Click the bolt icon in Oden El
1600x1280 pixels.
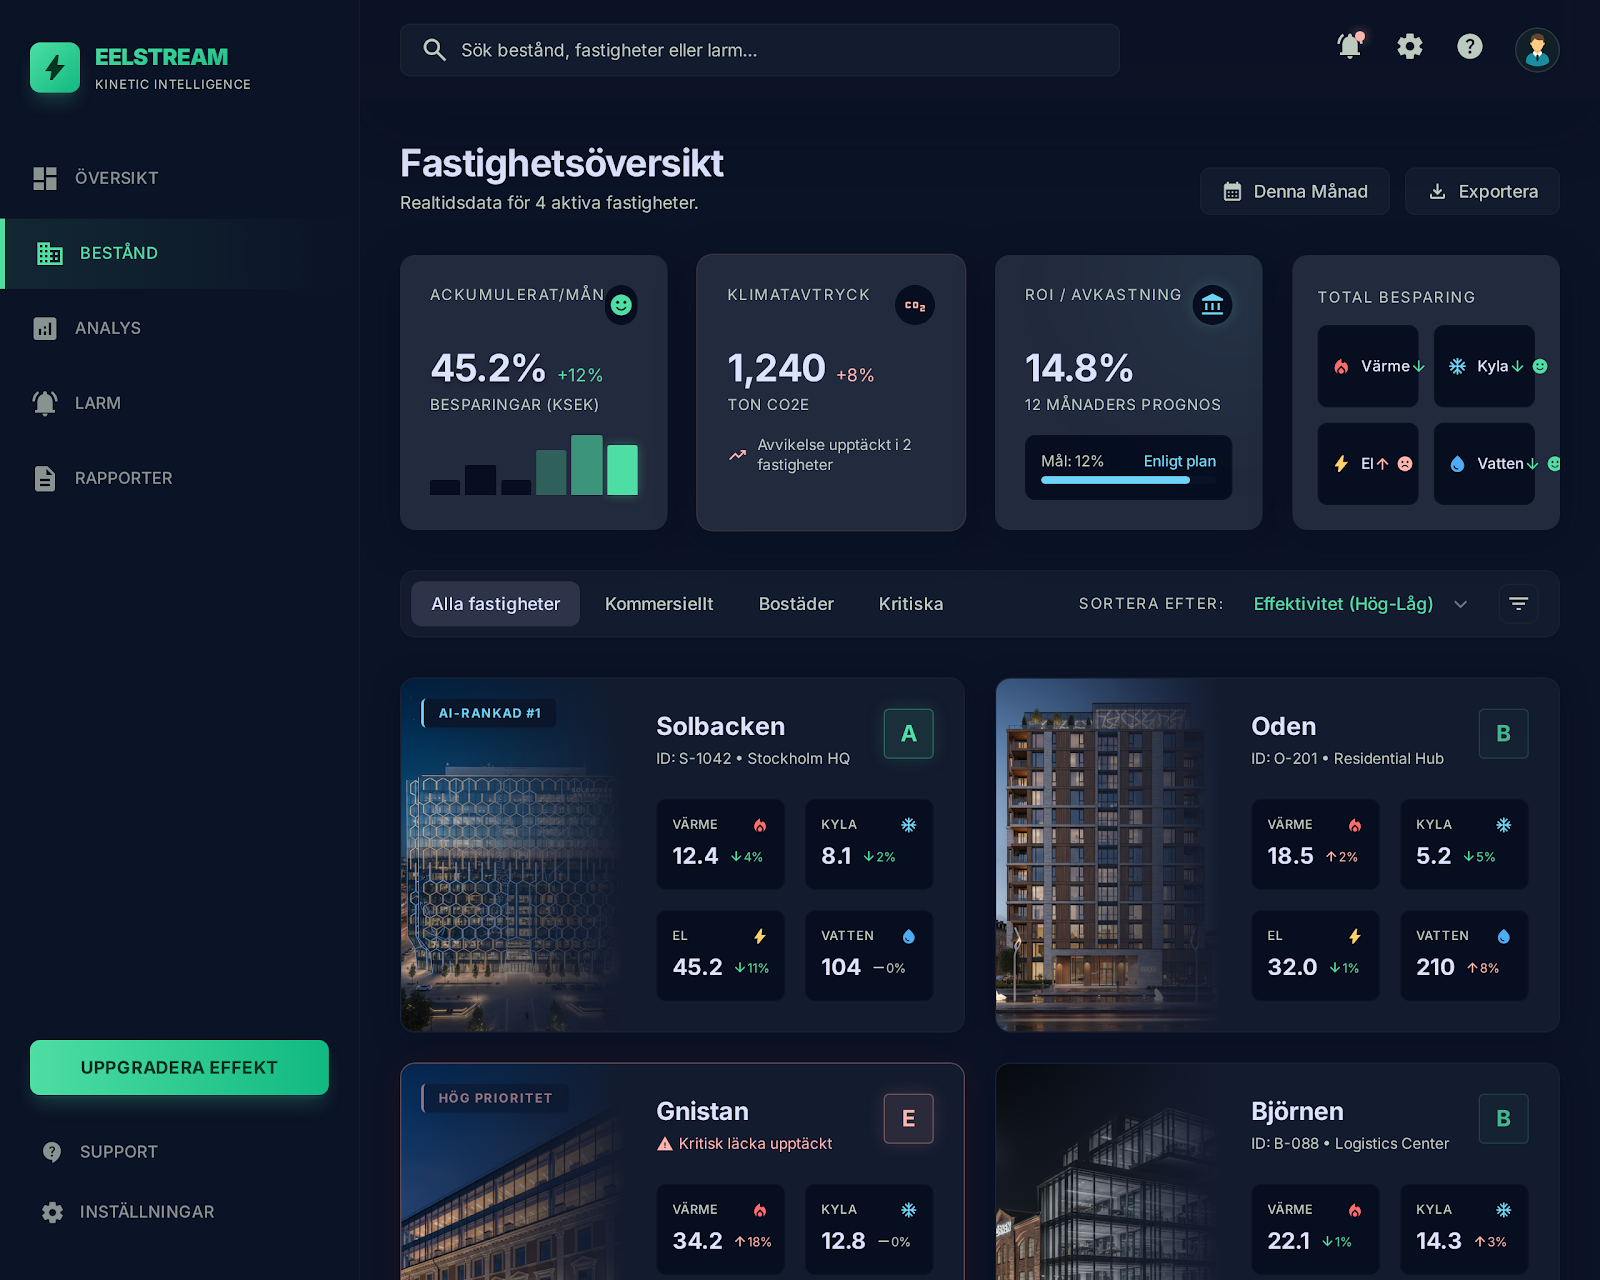[1355, 936]
